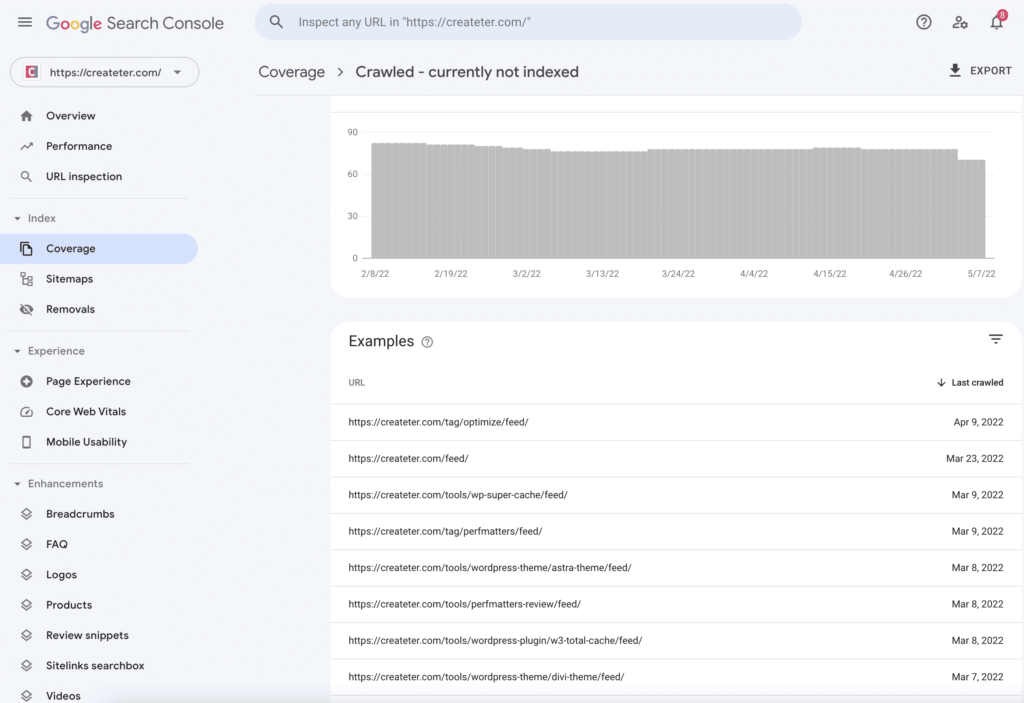
Task: Select the wp-super-cache/feed URL row
Action: 676,495
